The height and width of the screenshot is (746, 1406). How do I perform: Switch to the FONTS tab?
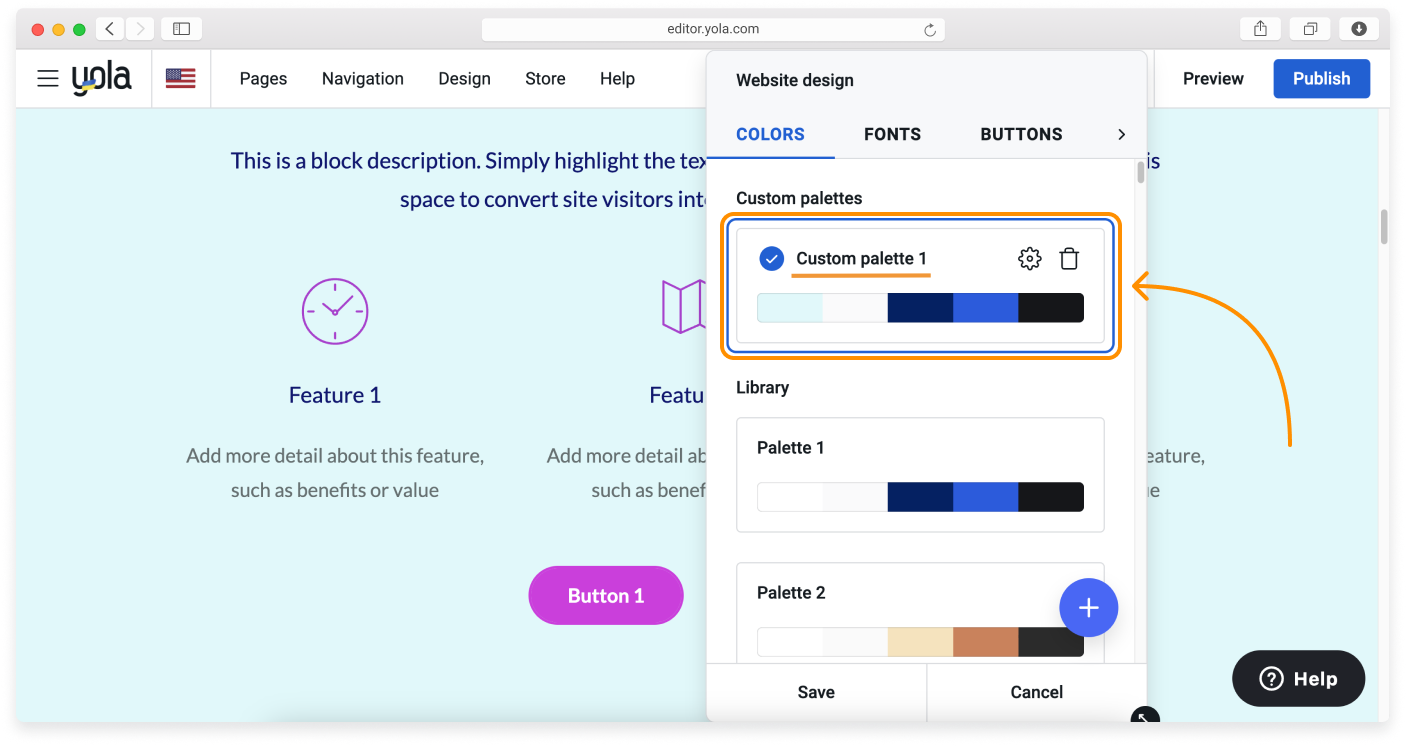(x=892, y=134)
